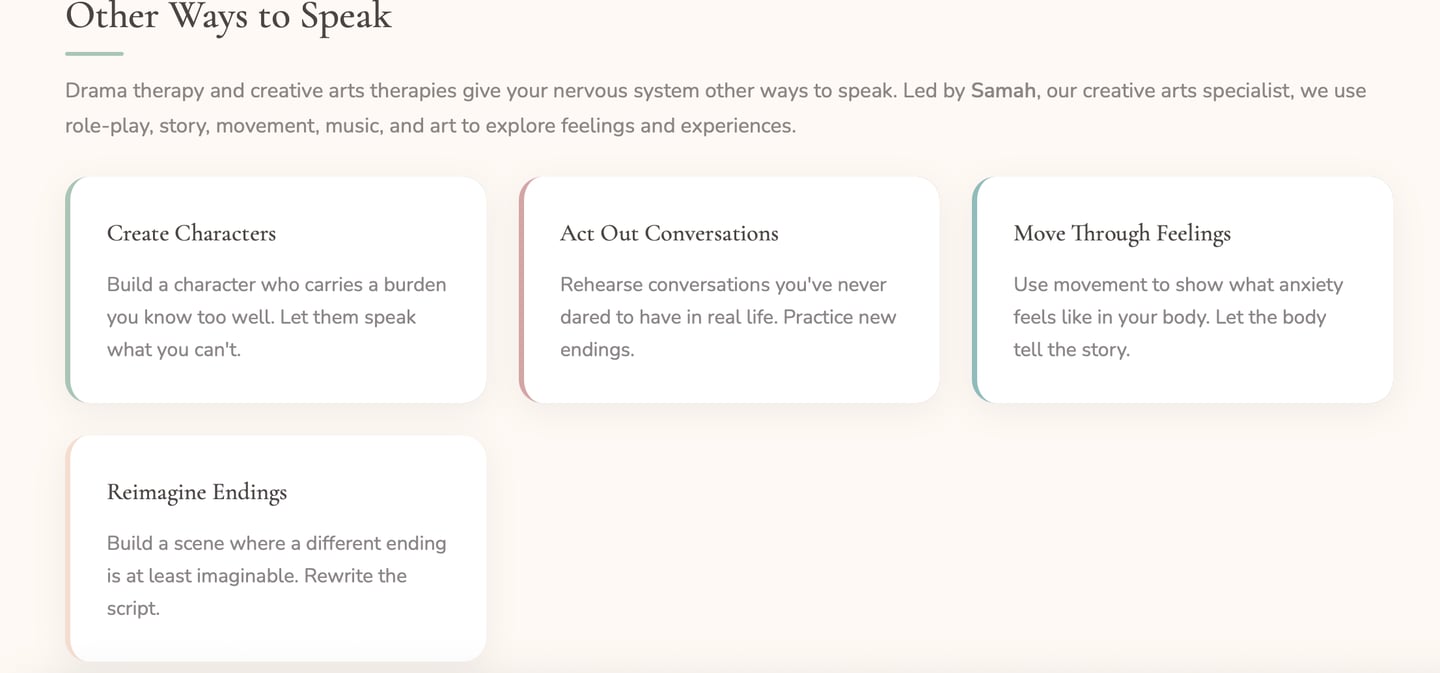The width and height of the screenshot is (1440, 673).
Task: Click the teal accent bar on Move Through Feelings
Action: coord(975,290)
